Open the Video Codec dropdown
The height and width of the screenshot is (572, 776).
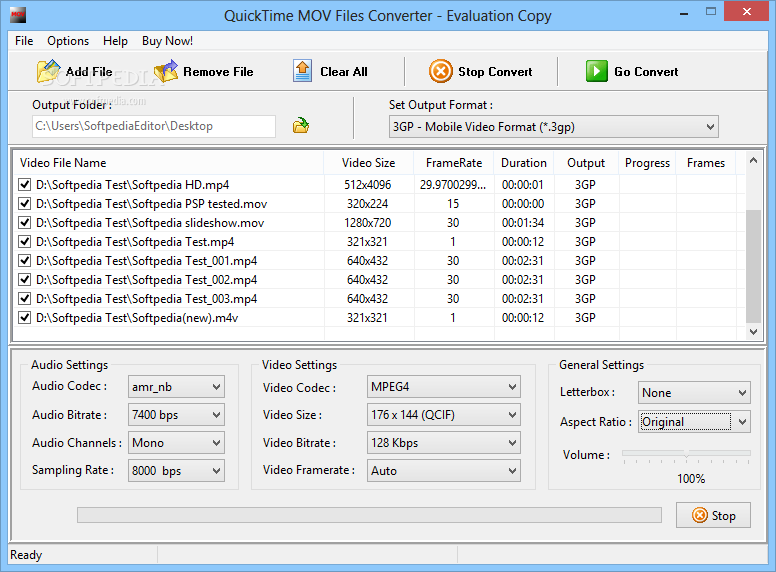443,387
